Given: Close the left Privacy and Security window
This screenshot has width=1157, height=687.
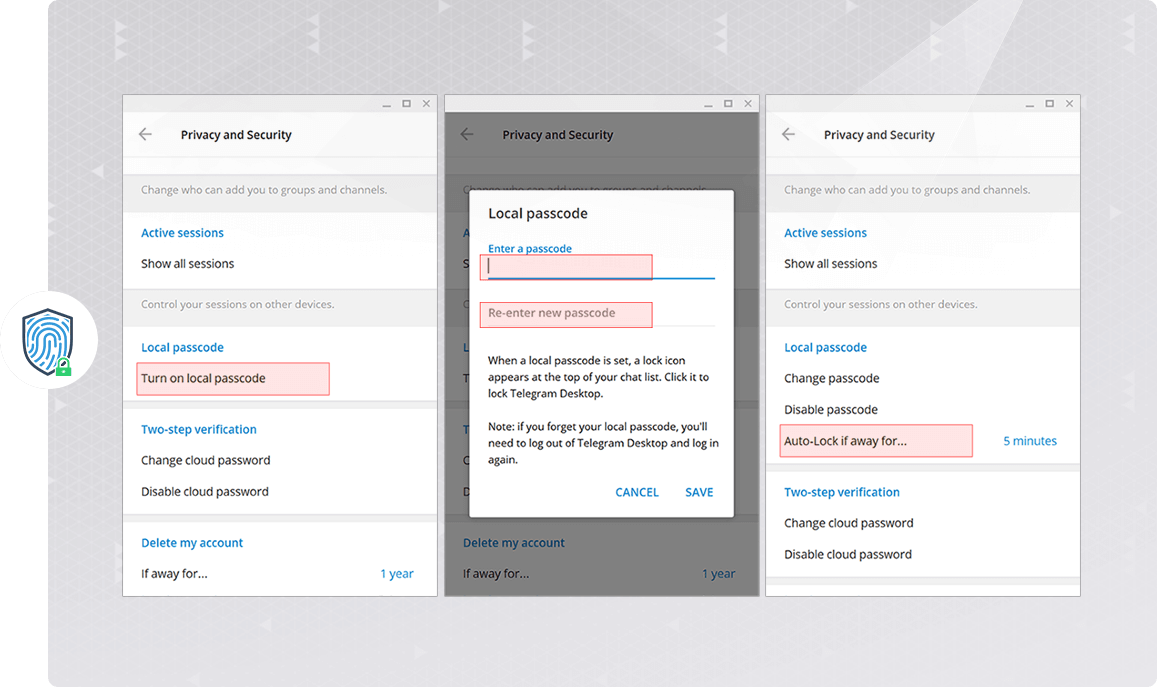Looking at the screenshot, I should click(x=426, y=104).
